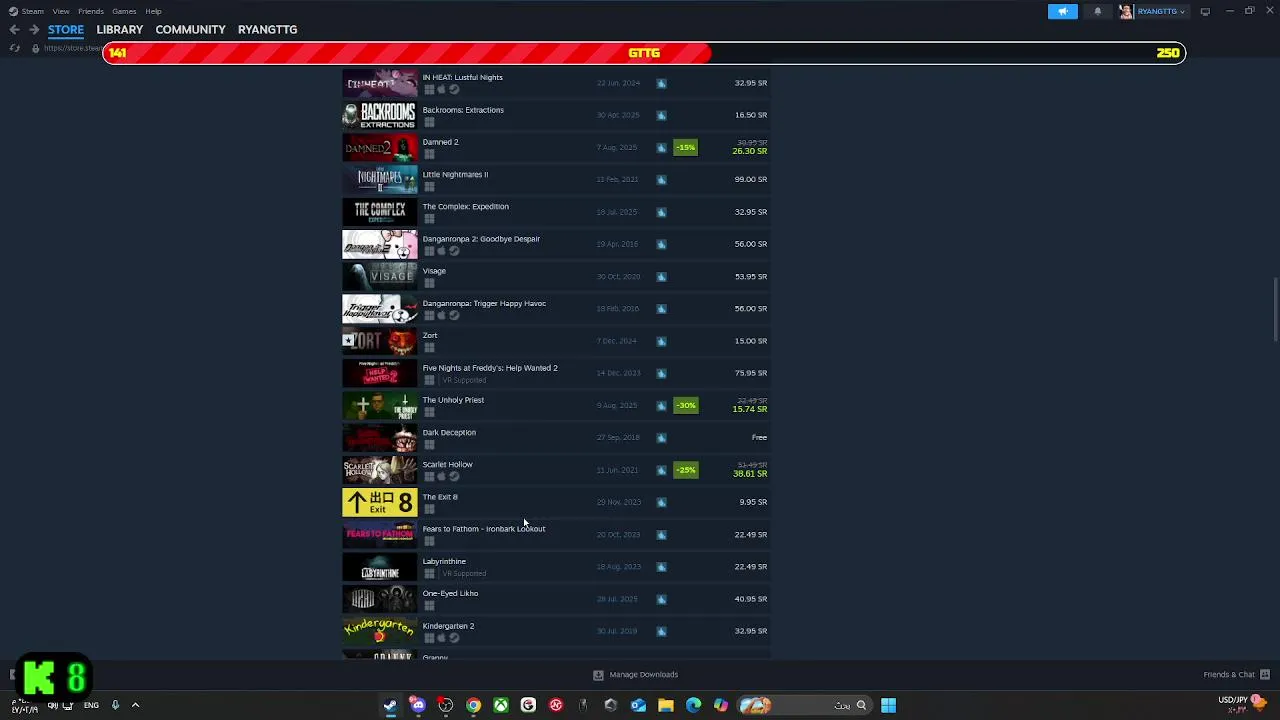Click The Complex: Expedition thumbnail
Image resolution: width=1280 pixels, height=720 pixels.
[379, 212]
